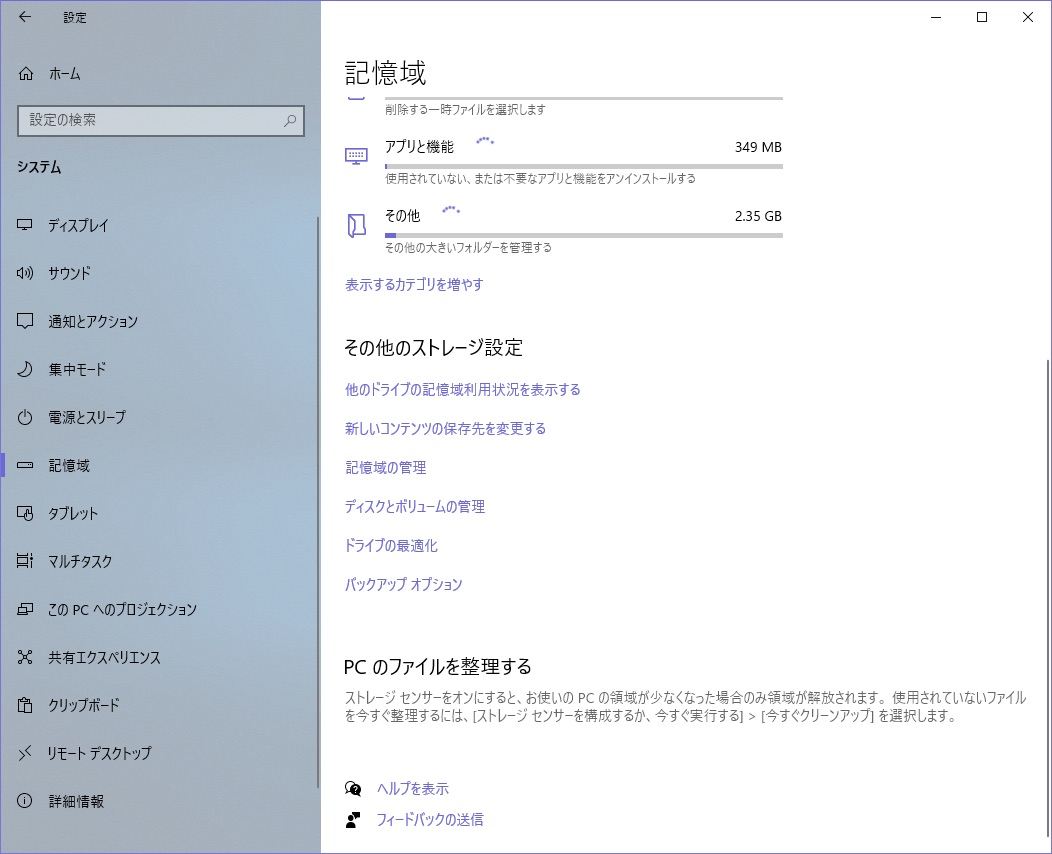Click the アプリと機能 category title
The width and height of the screenshot is (1052, 854).
[419, 147]
